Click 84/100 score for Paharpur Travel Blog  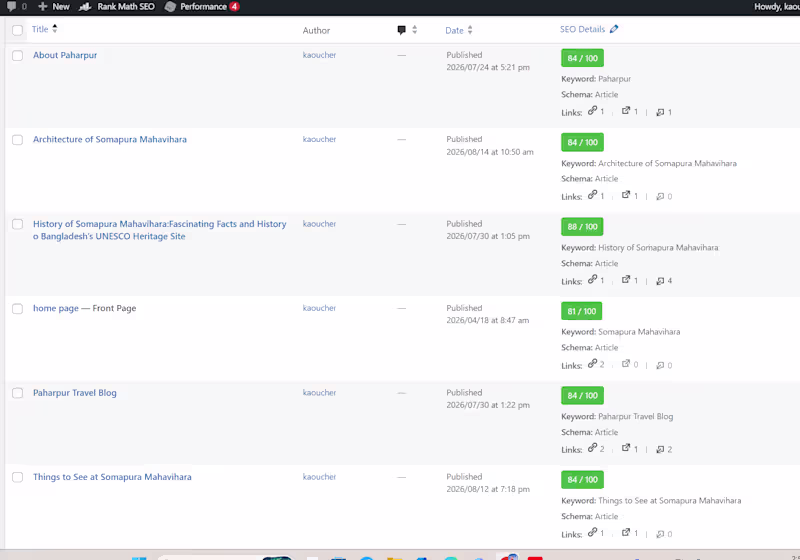pos(582,395)
